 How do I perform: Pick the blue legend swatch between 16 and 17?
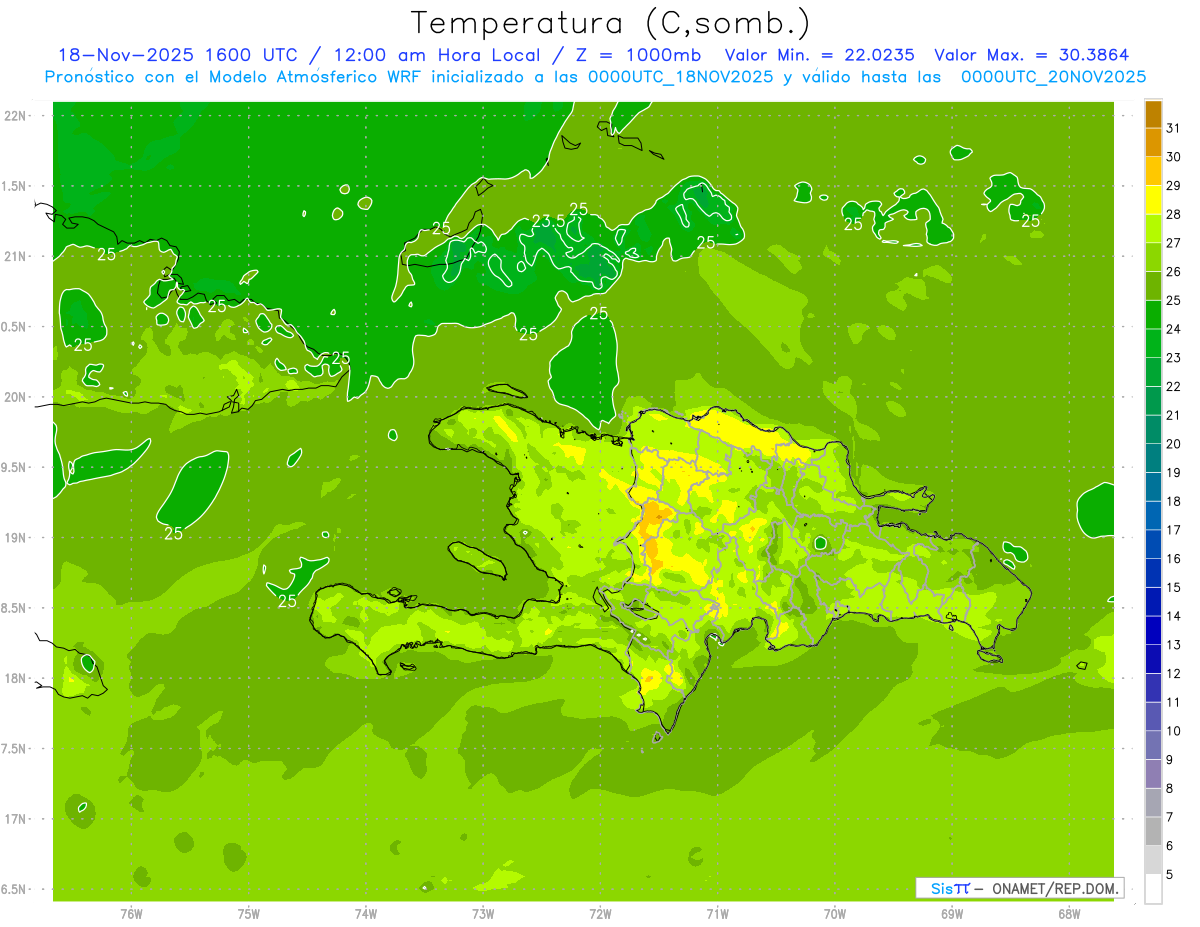pyautogui.click(x=1153, y=544)
